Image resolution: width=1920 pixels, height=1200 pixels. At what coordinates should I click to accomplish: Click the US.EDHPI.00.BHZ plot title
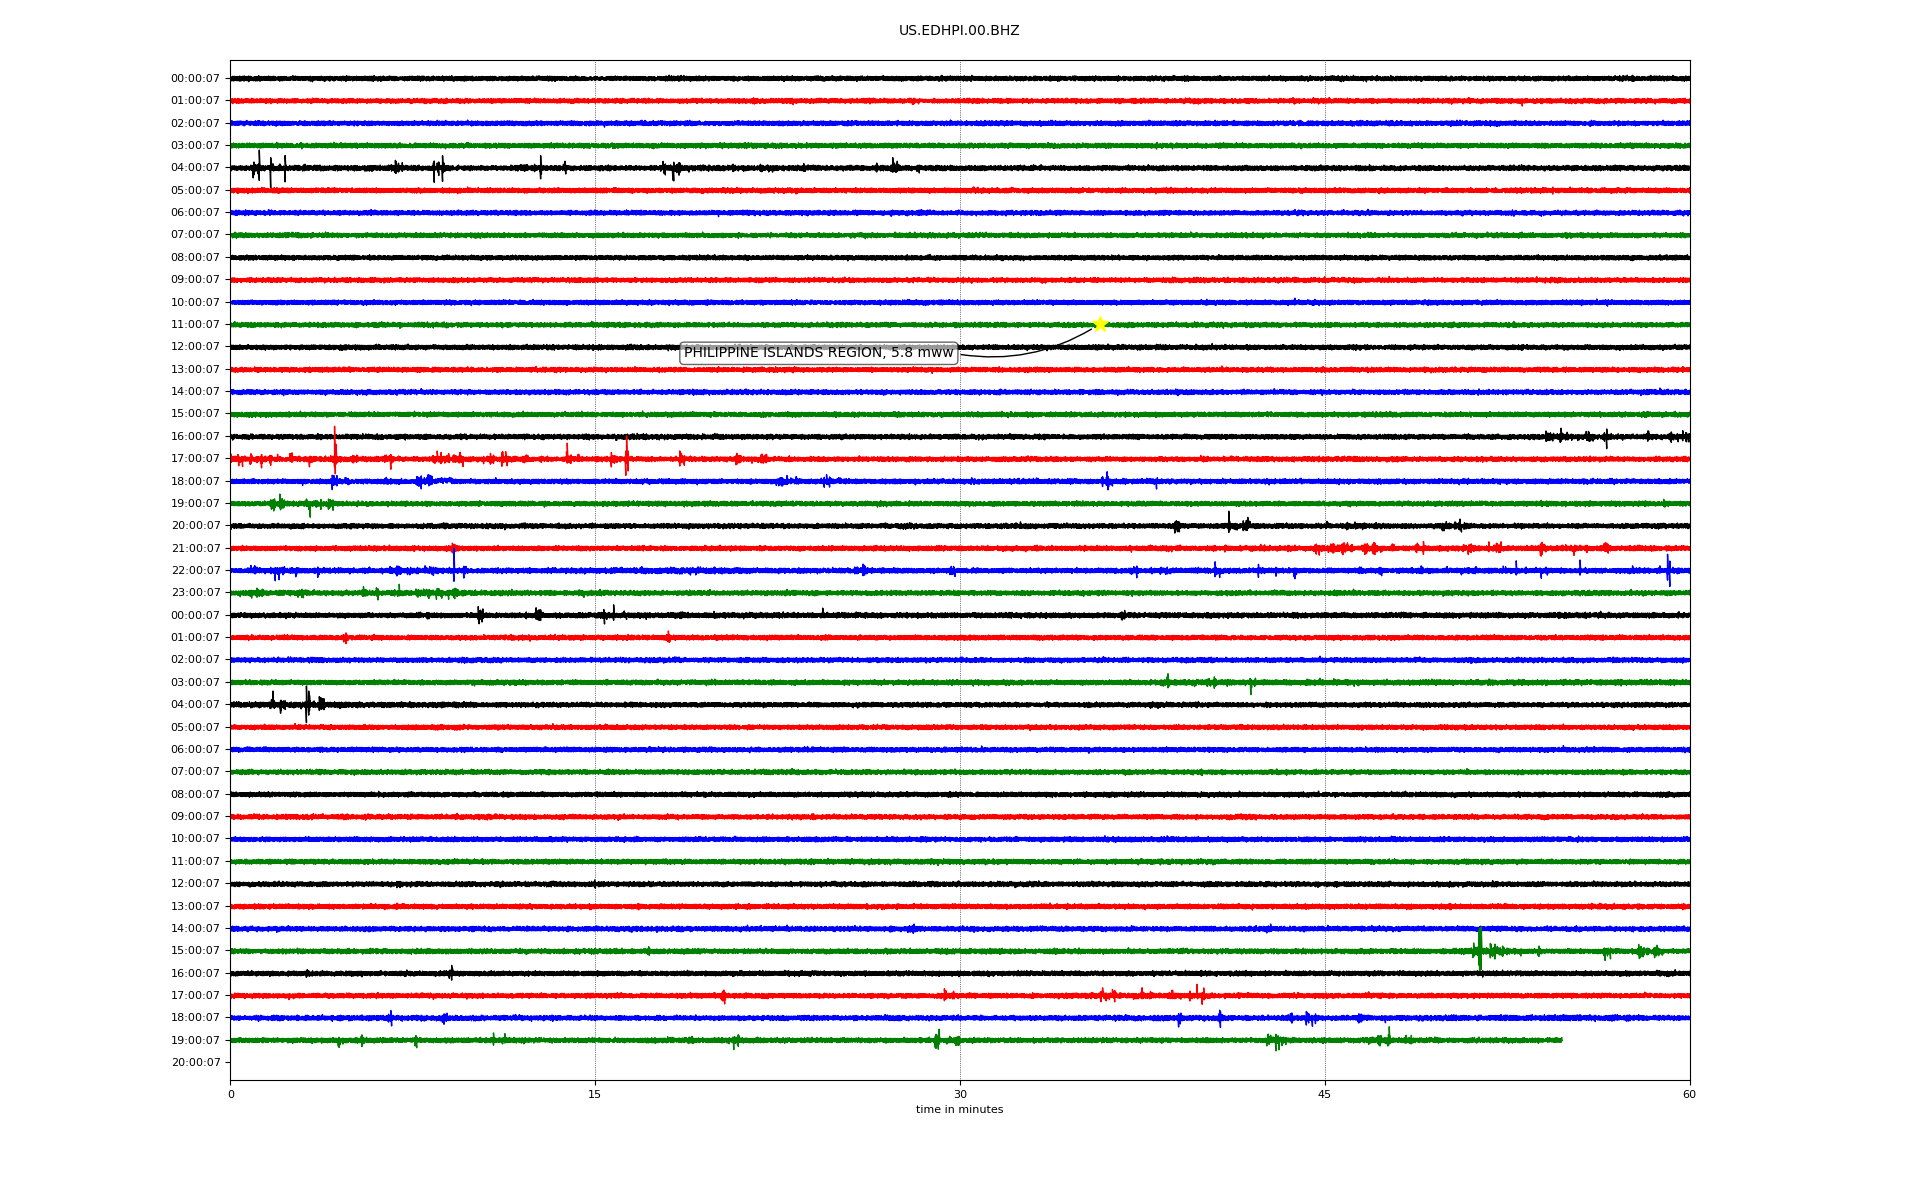pyautogui.click(x=959, y=31)
